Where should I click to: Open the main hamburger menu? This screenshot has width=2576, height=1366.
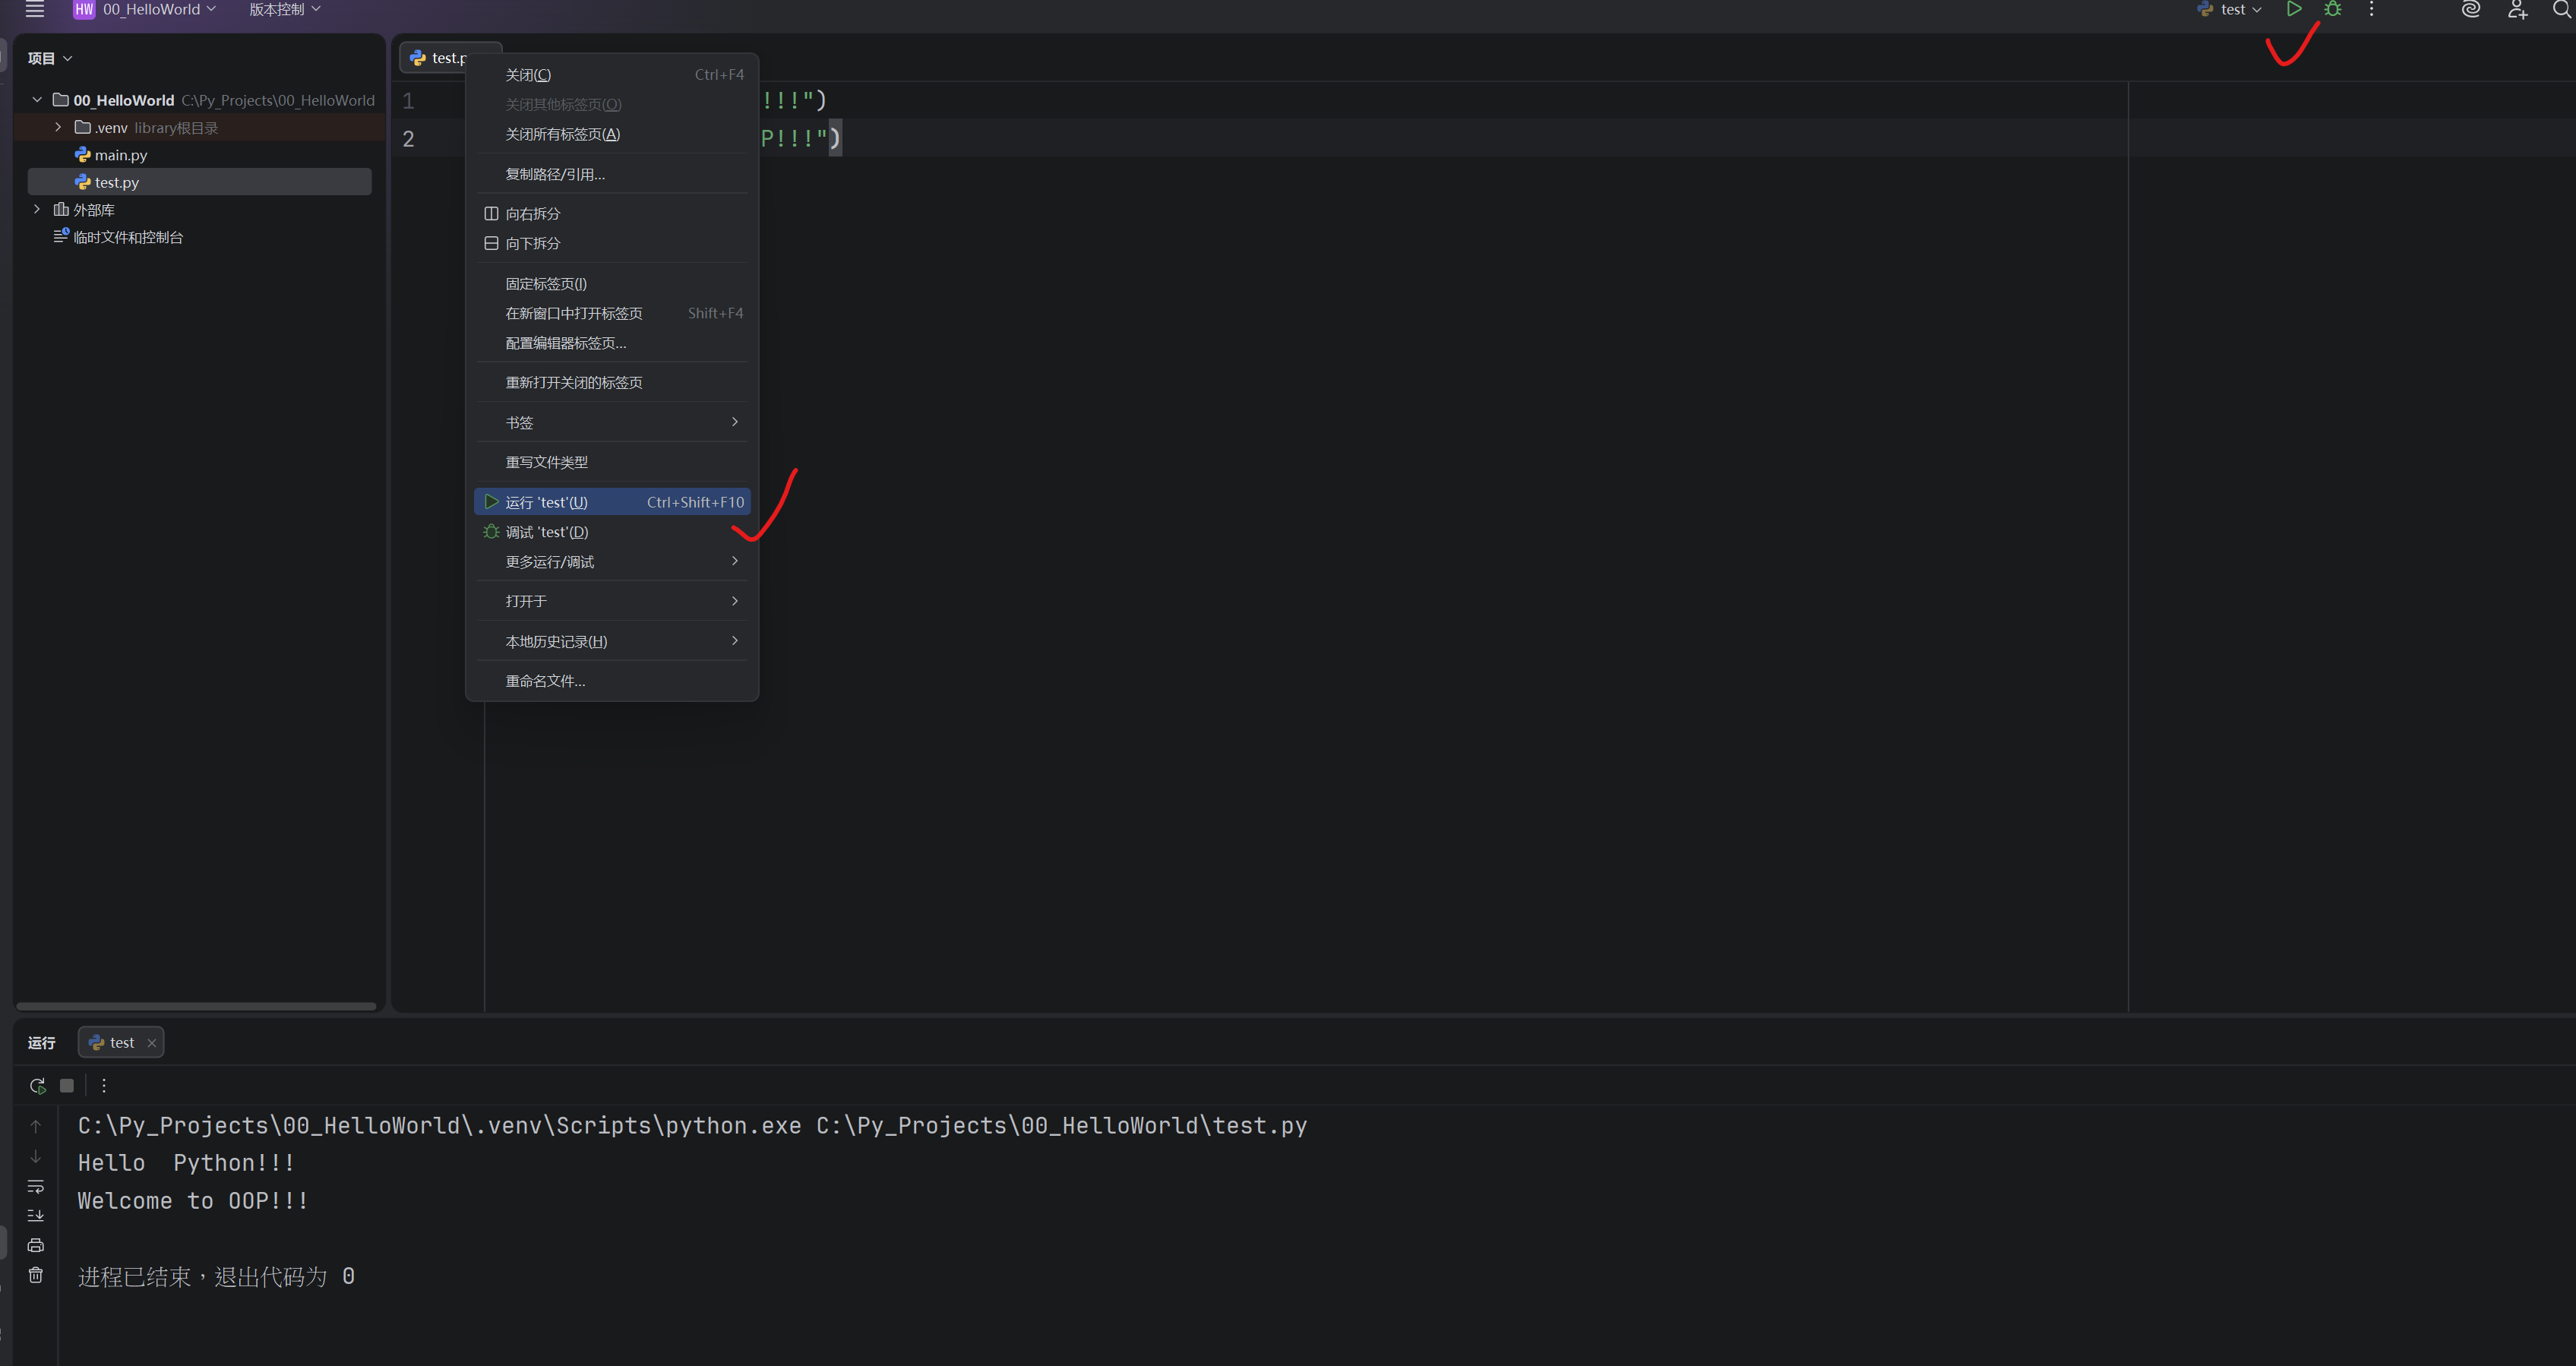[35, 9]
